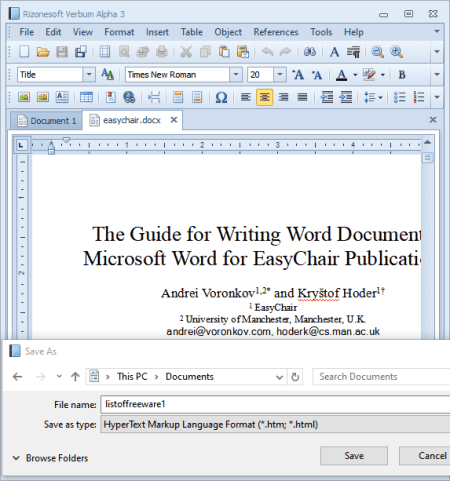Toggle numbered list
The width and height of the screenshot is (450, 481).
[418, 97]
